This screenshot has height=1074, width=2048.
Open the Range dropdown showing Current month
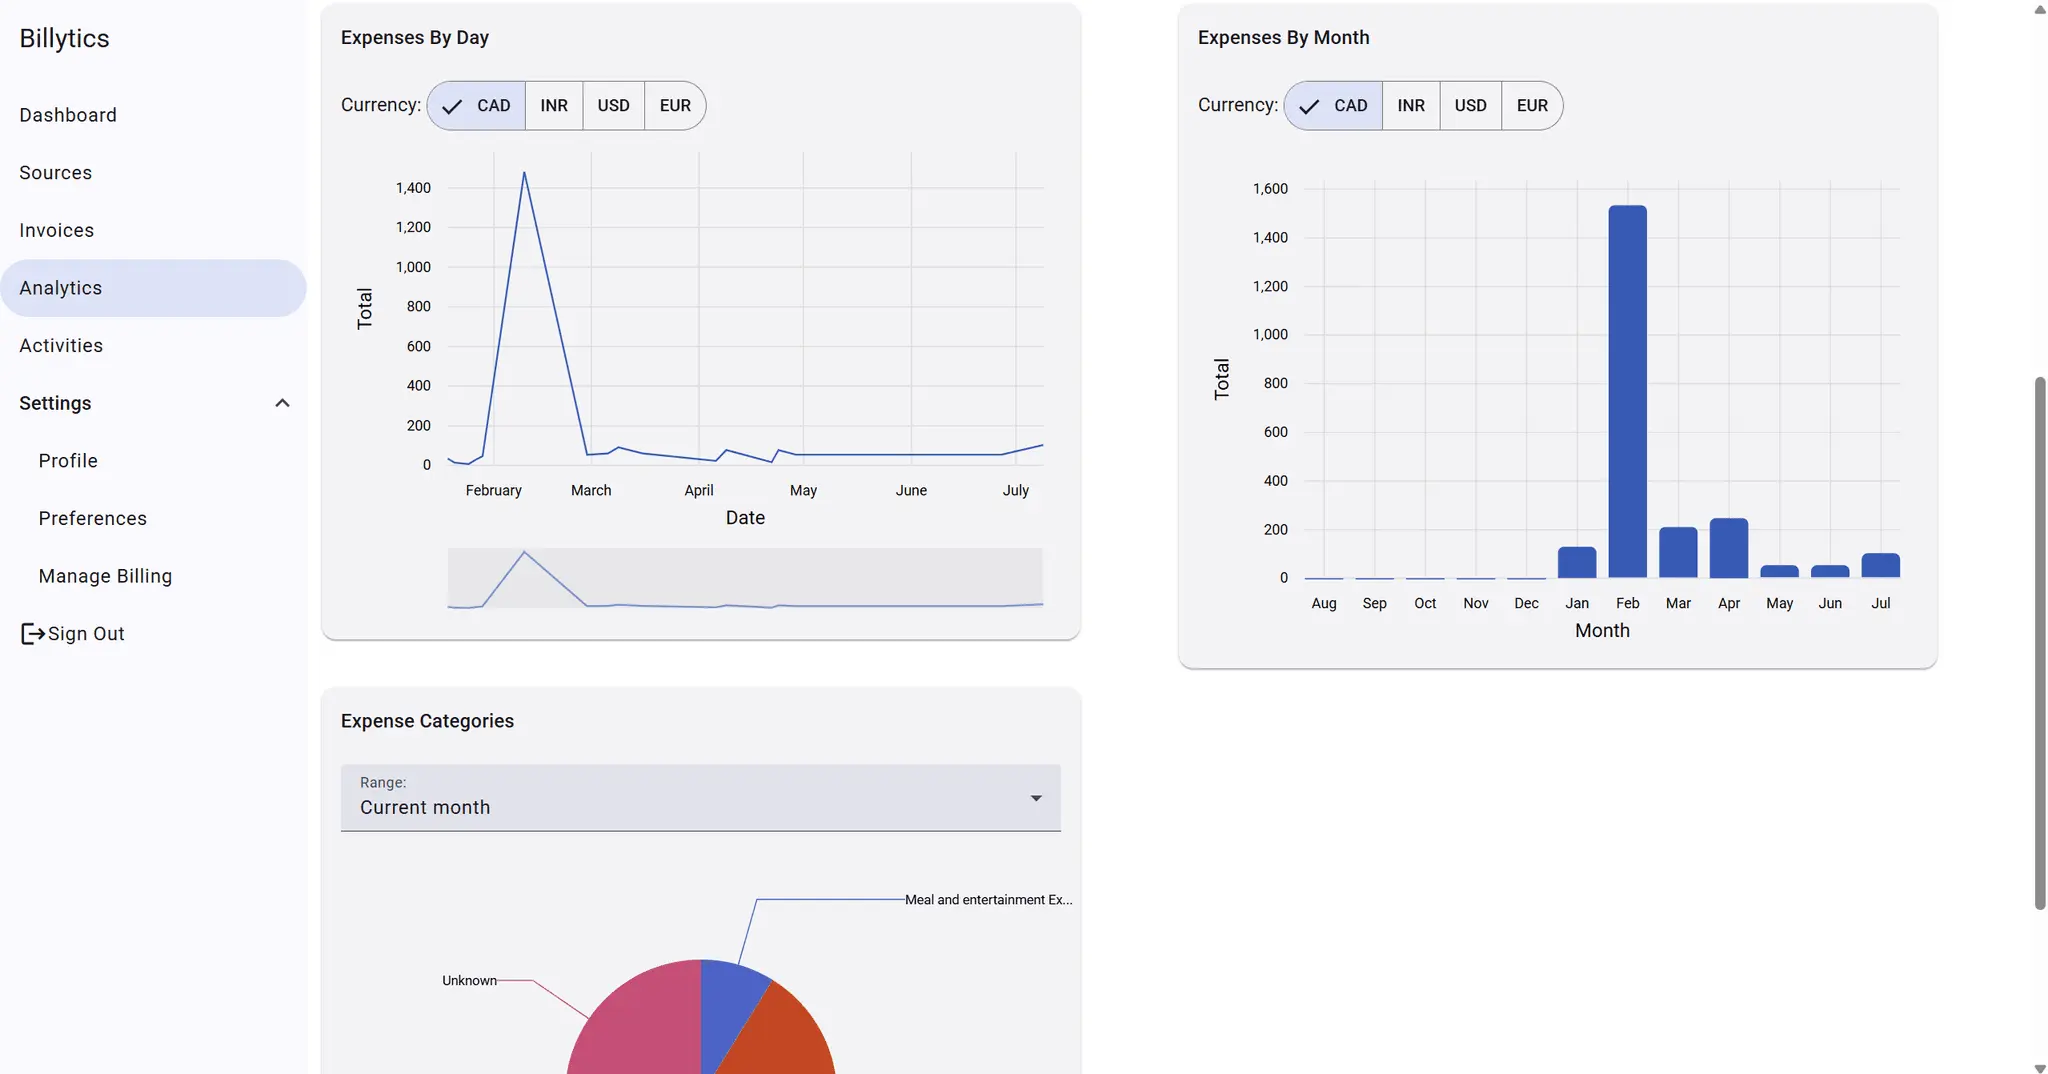[x=700, y=798]
